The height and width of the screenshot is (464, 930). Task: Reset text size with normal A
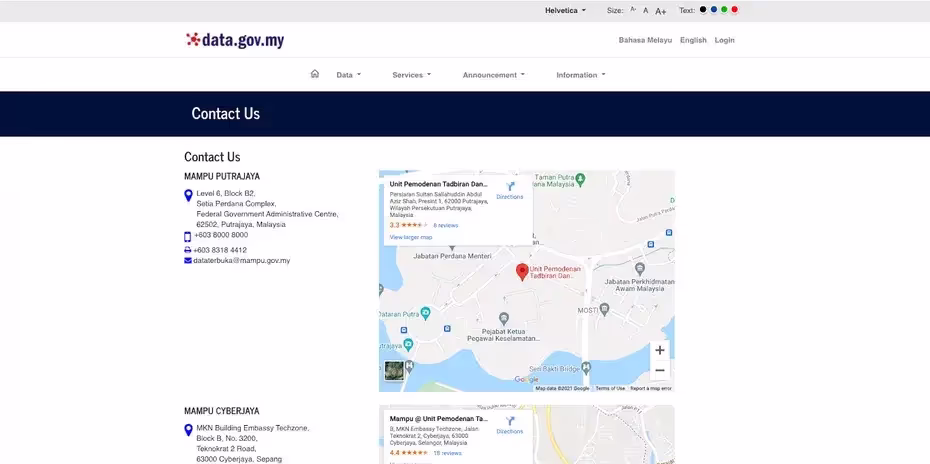coord(646,10)
